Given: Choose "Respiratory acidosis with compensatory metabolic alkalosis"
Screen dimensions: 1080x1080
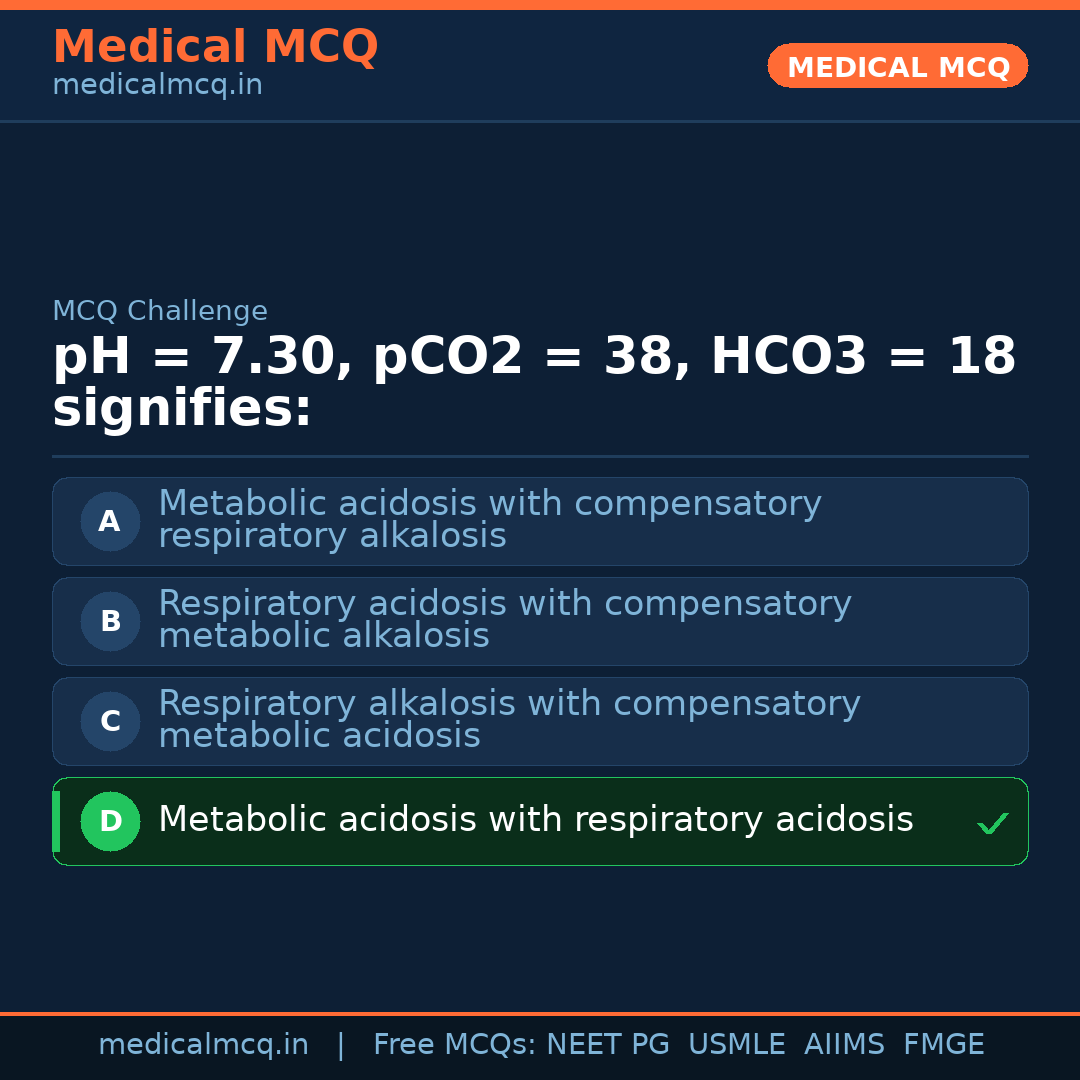Looking at the screenshot, I should [x=505, y=620].
